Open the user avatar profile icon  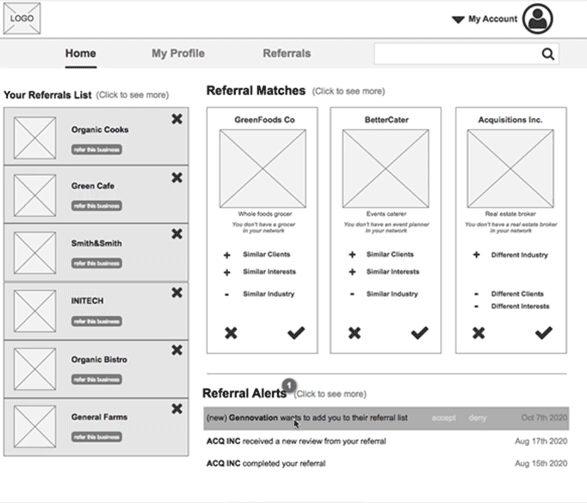pyautogui.click(x=538, y=19)
